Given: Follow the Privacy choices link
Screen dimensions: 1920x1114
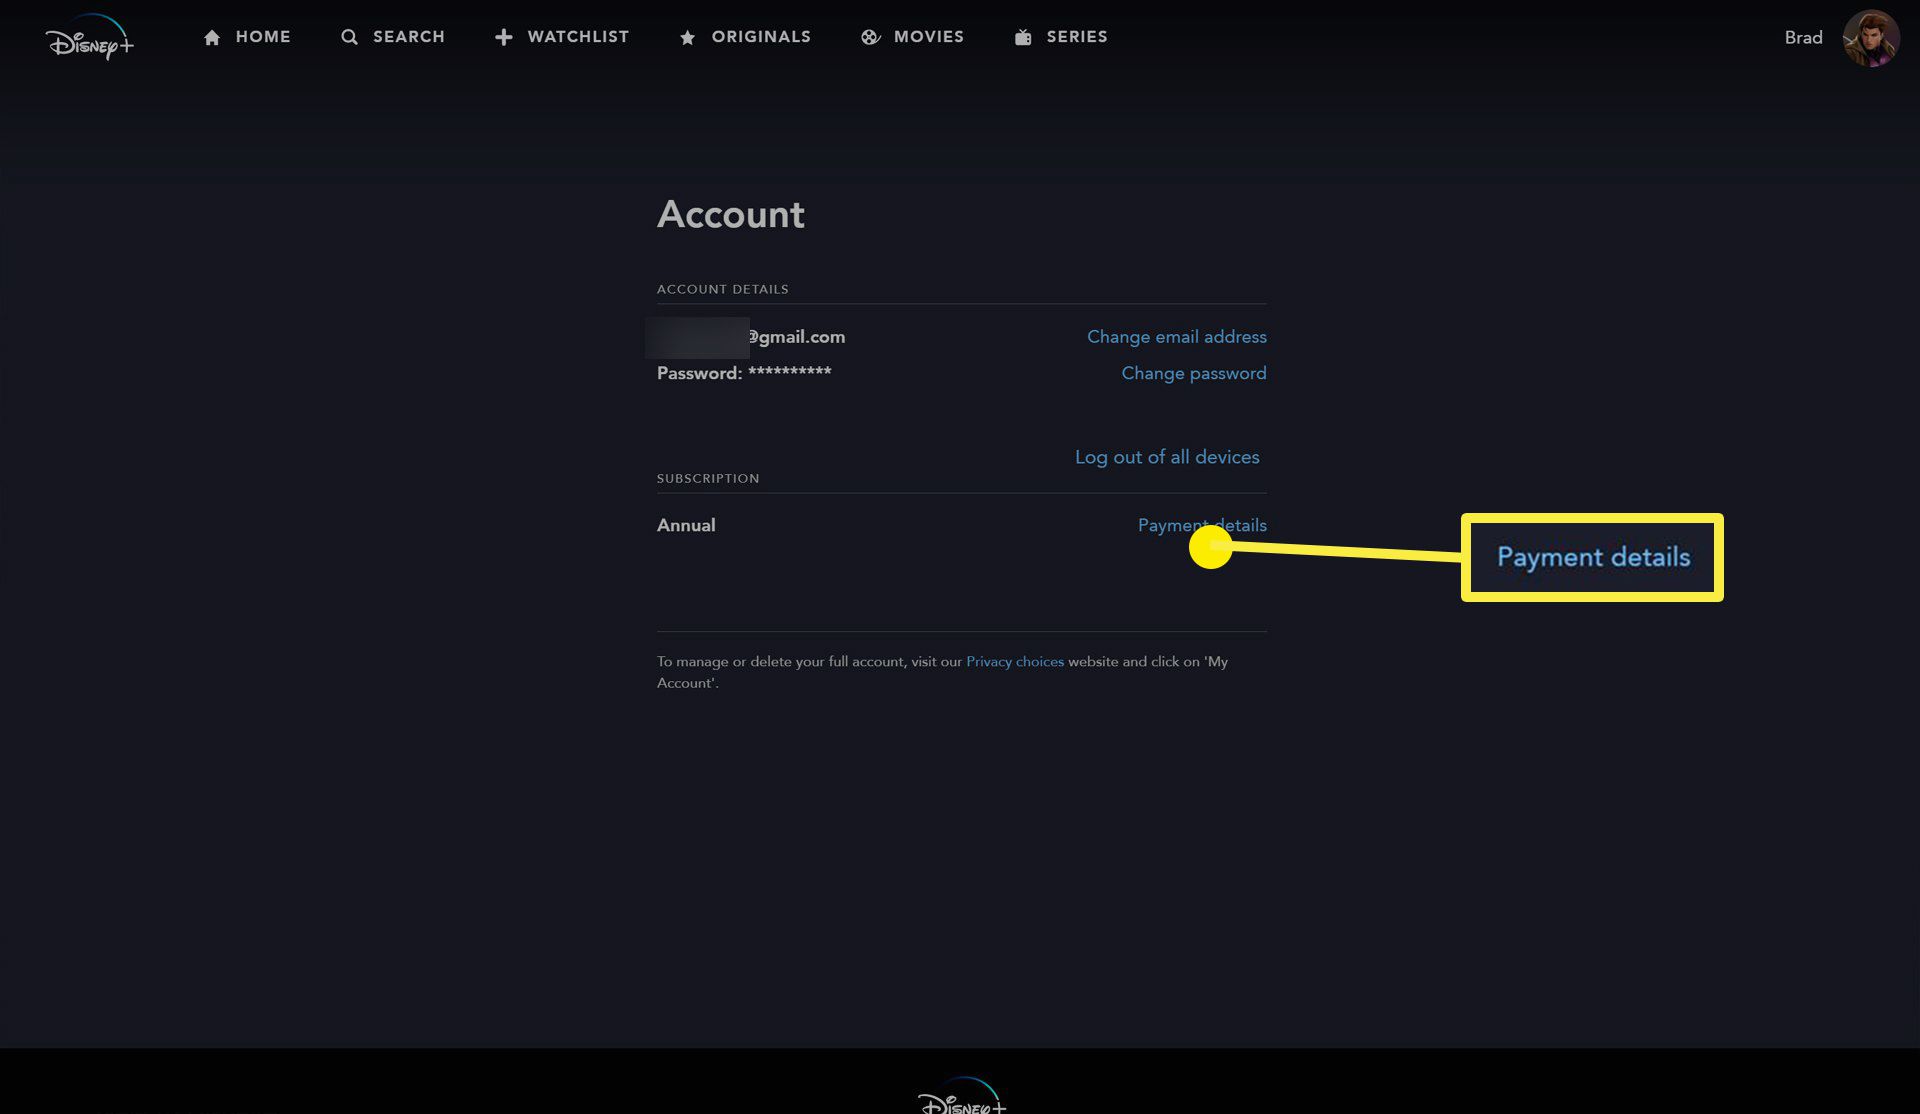Looking at the screenshot, I should [x=1015, y=662].
